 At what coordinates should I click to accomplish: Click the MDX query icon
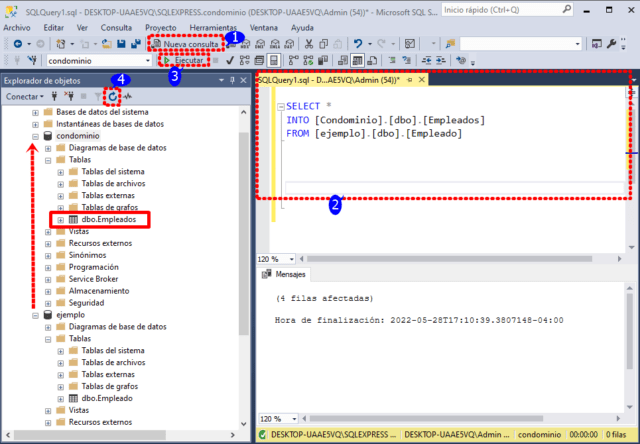point(245,44)
